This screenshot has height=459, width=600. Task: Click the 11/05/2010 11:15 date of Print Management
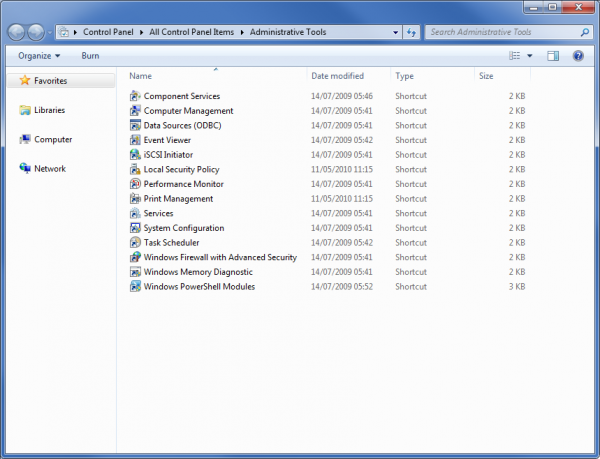342,199
